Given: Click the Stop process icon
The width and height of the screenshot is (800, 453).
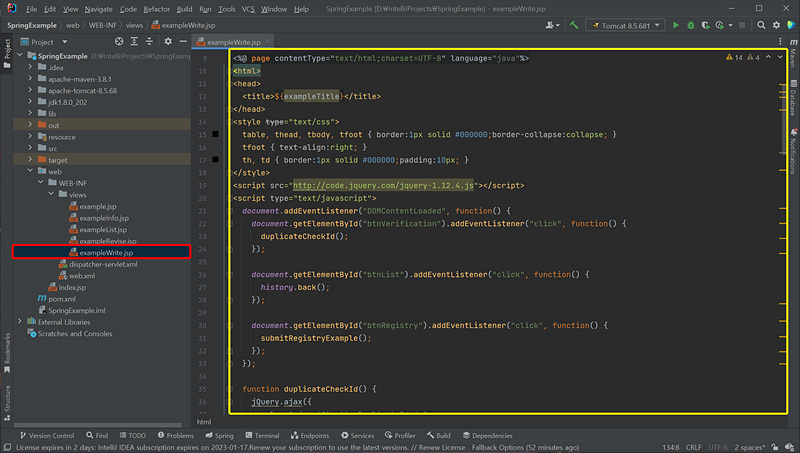Looking at the screenshot, I should [742, 25].
